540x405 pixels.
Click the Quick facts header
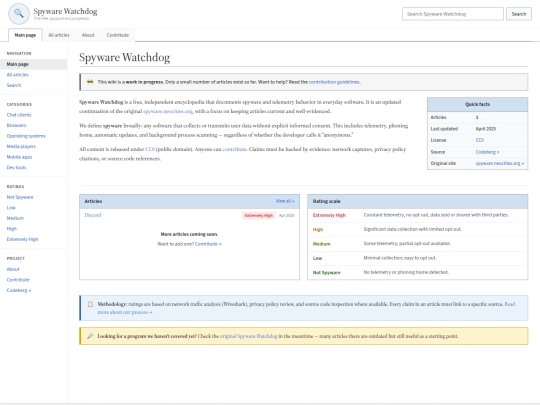point(477,104)
